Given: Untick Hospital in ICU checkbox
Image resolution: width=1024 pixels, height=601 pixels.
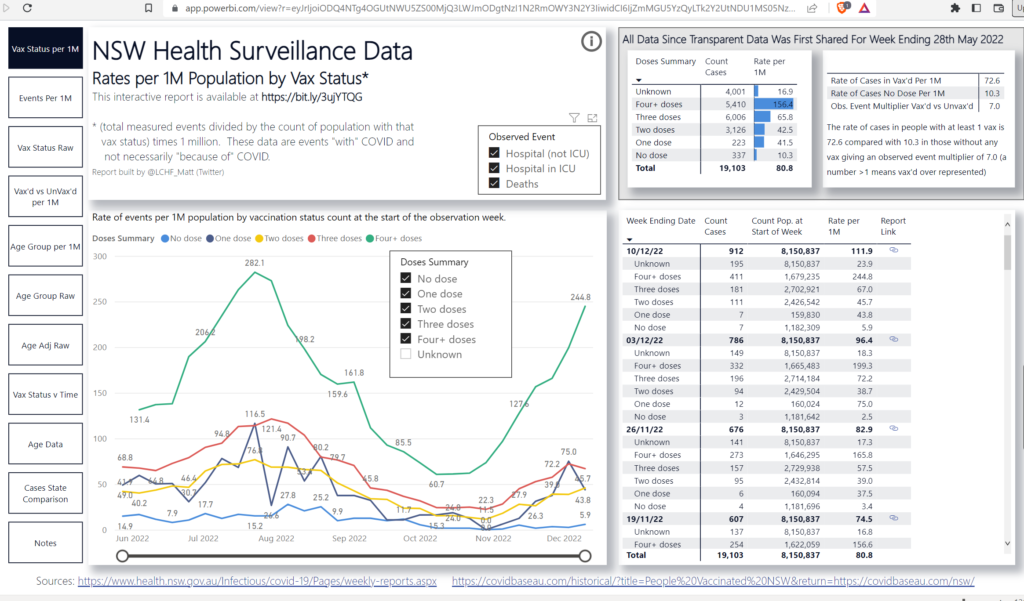Looking at the screenshot, I should pos(495,169).
